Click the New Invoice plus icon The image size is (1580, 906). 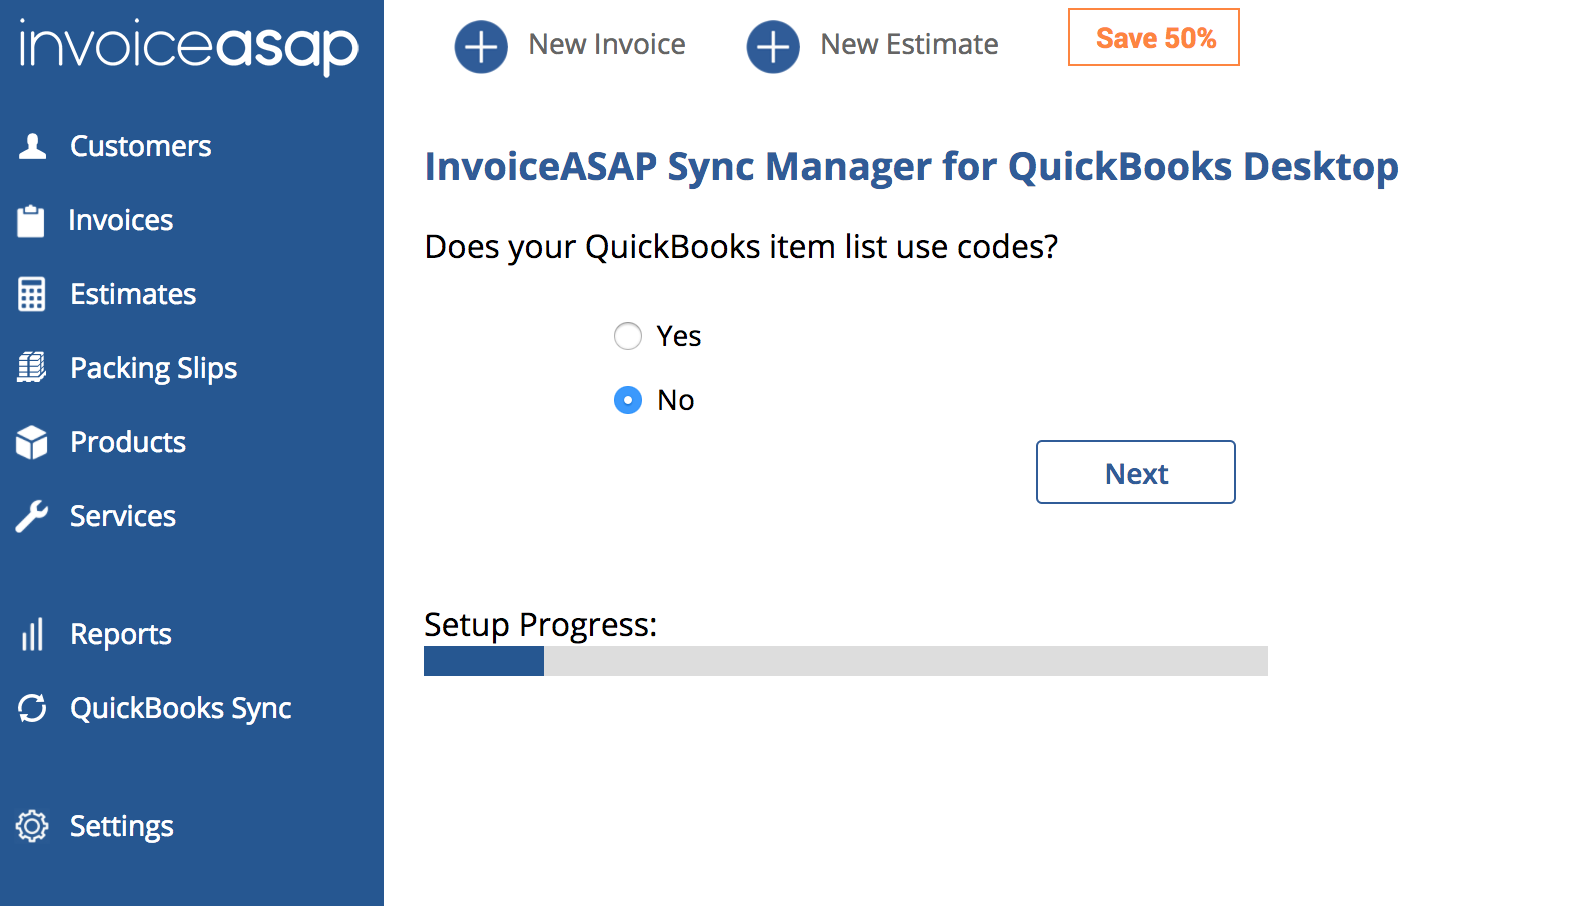481,47
